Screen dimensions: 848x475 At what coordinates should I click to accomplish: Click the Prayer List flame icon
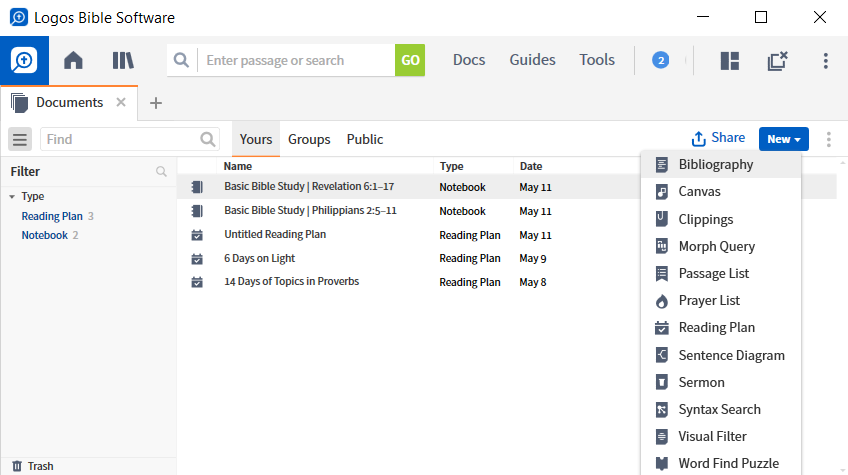pos(661,301)
